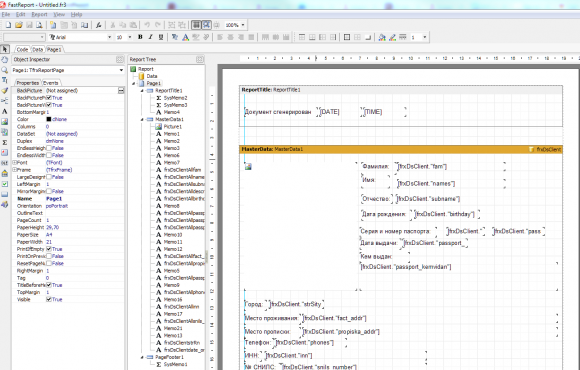Select the copy format brush tool
This screenshot has height=370, width=580.
tap(5, 90)
